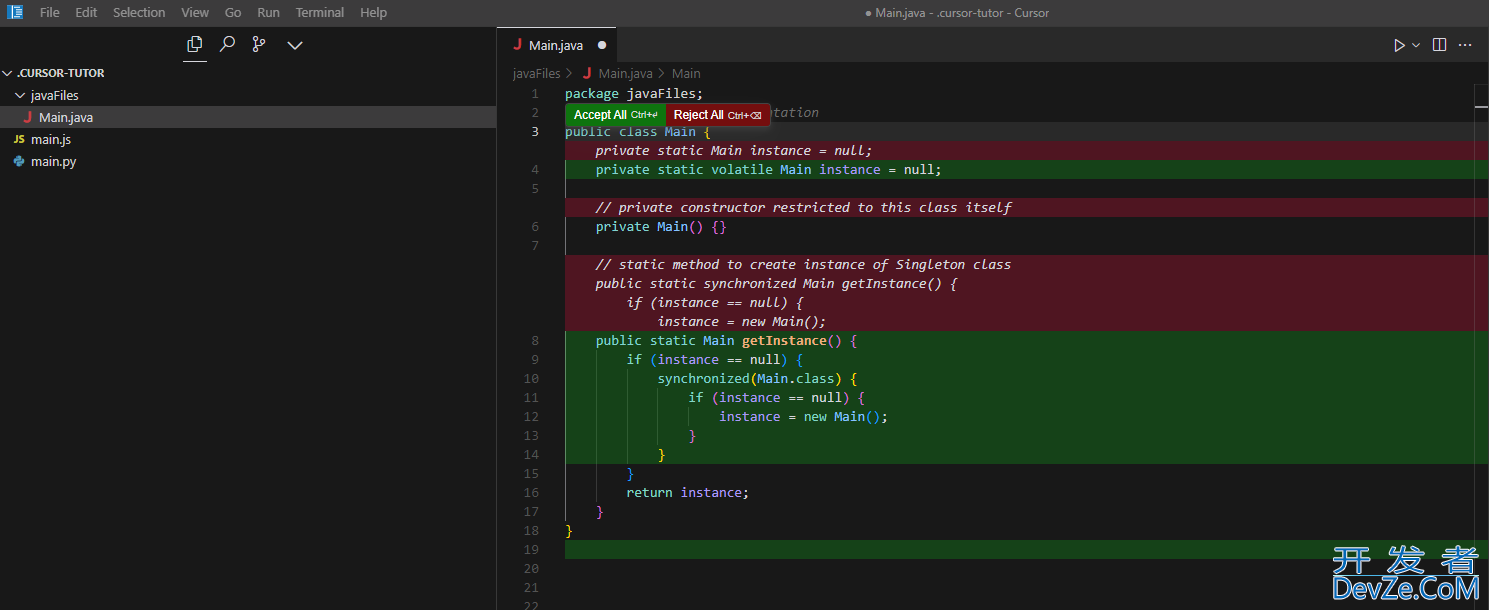
Task: Click removed comment 'private constructor restricted' line
Action: pos(803,207)
